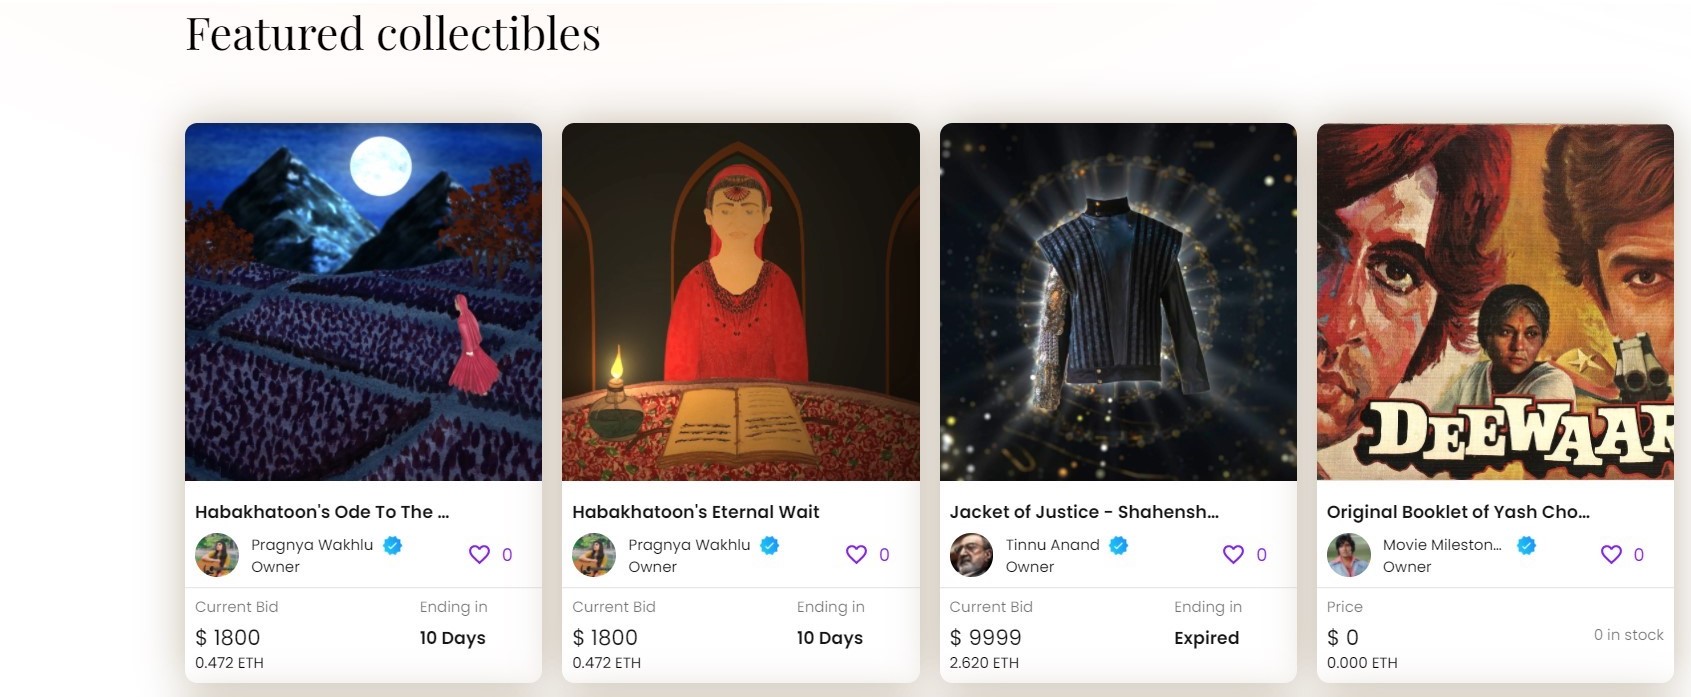Image resolution: width=1691 pixels, height=697 pixels.
Task: Open moonlit mountain artwork thumbnail
Action: coord(363,302)
